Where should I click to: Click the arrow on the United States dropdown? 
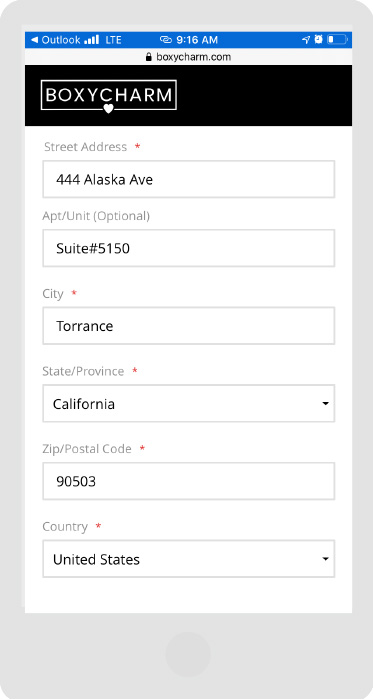click(x=325, y=559)
